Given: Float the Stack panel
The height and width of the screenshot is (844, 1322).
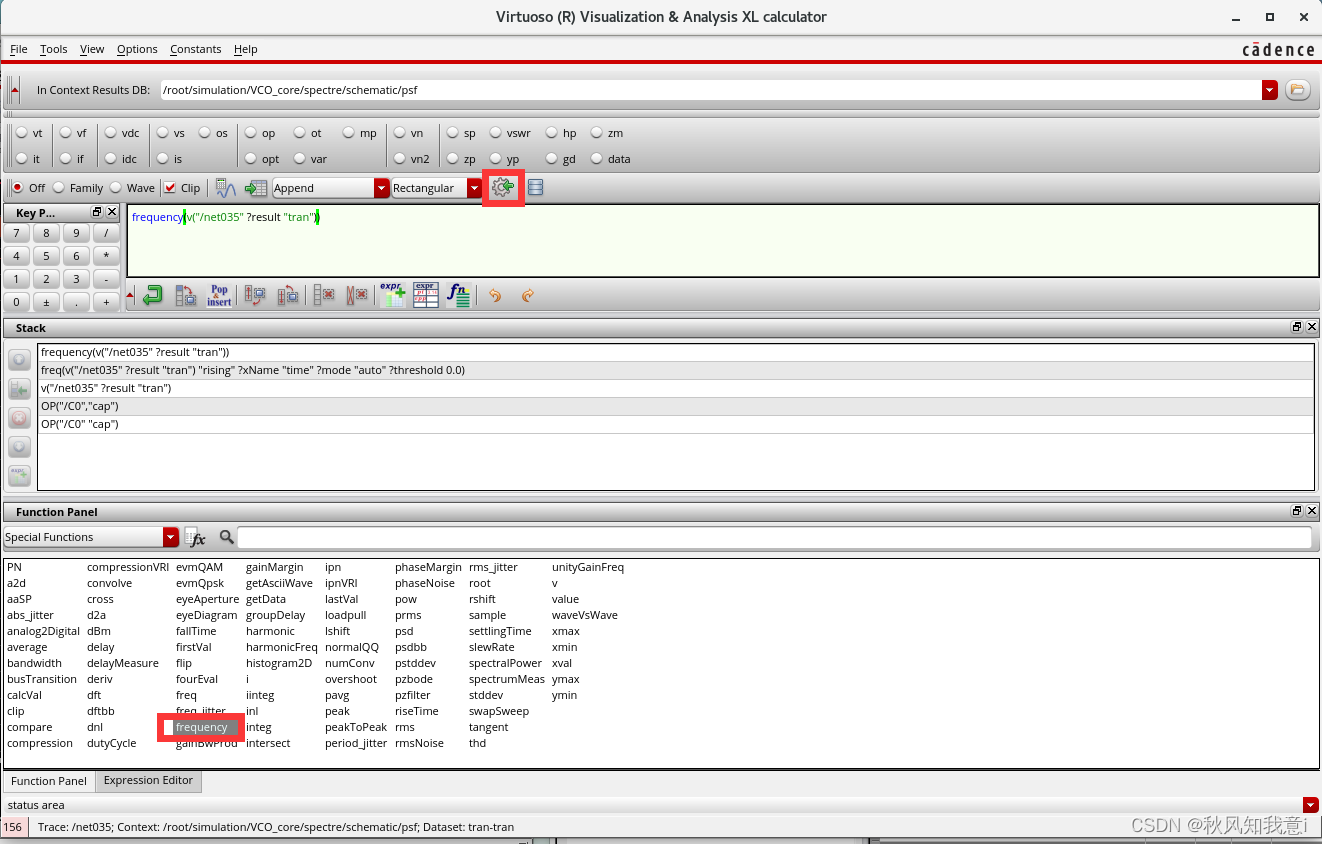Looking at the screenshot, I should tap(1297, 327).
